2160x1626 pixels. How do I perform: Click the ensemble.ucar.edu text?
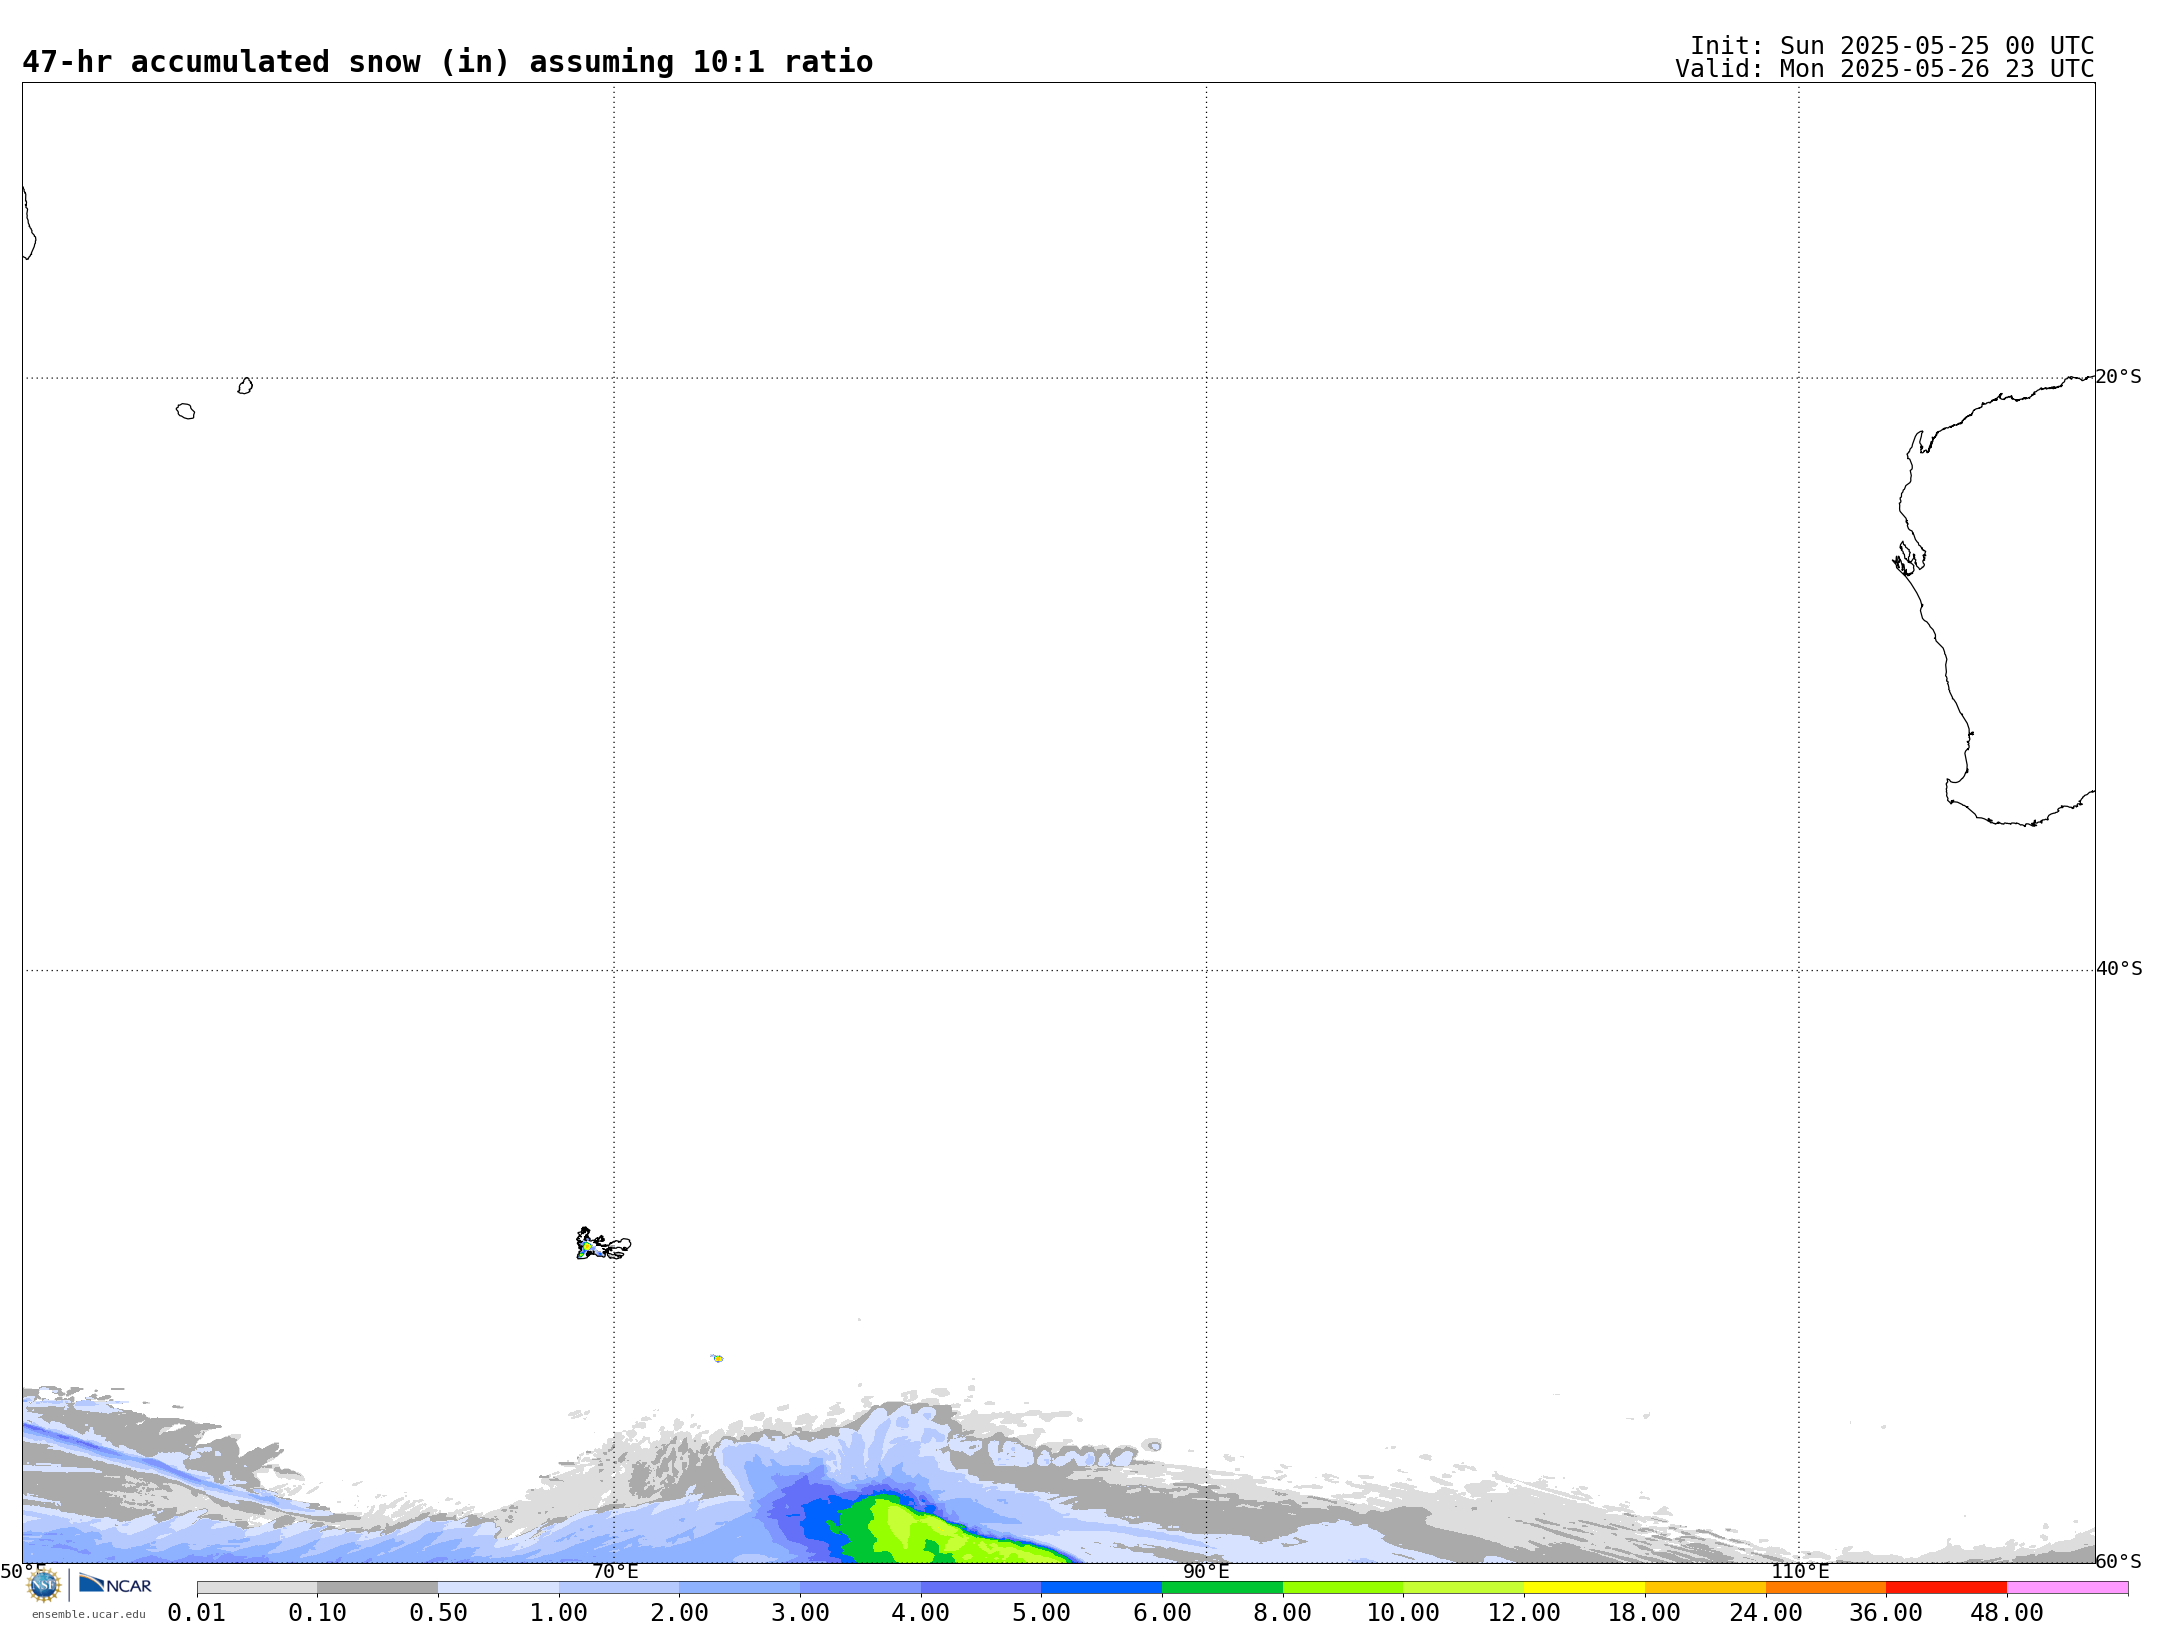[x=89, y=1614]
